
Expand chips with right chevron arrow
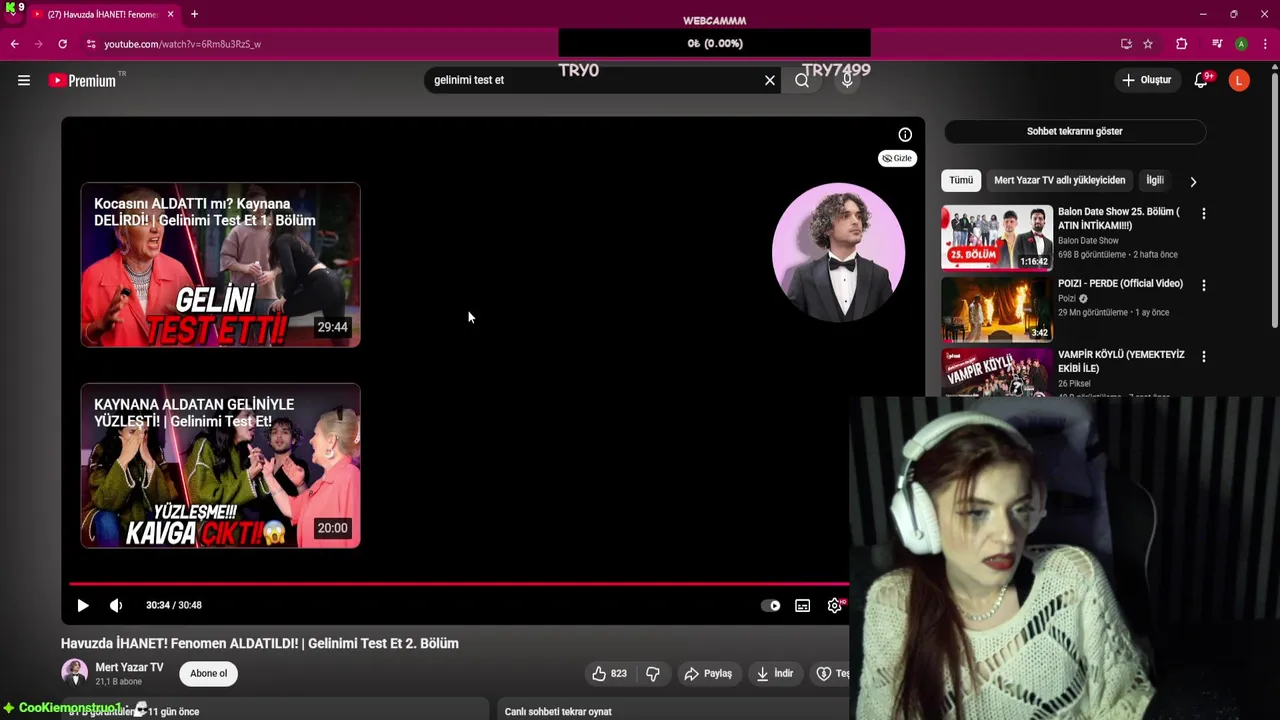tap(1192, 181)
